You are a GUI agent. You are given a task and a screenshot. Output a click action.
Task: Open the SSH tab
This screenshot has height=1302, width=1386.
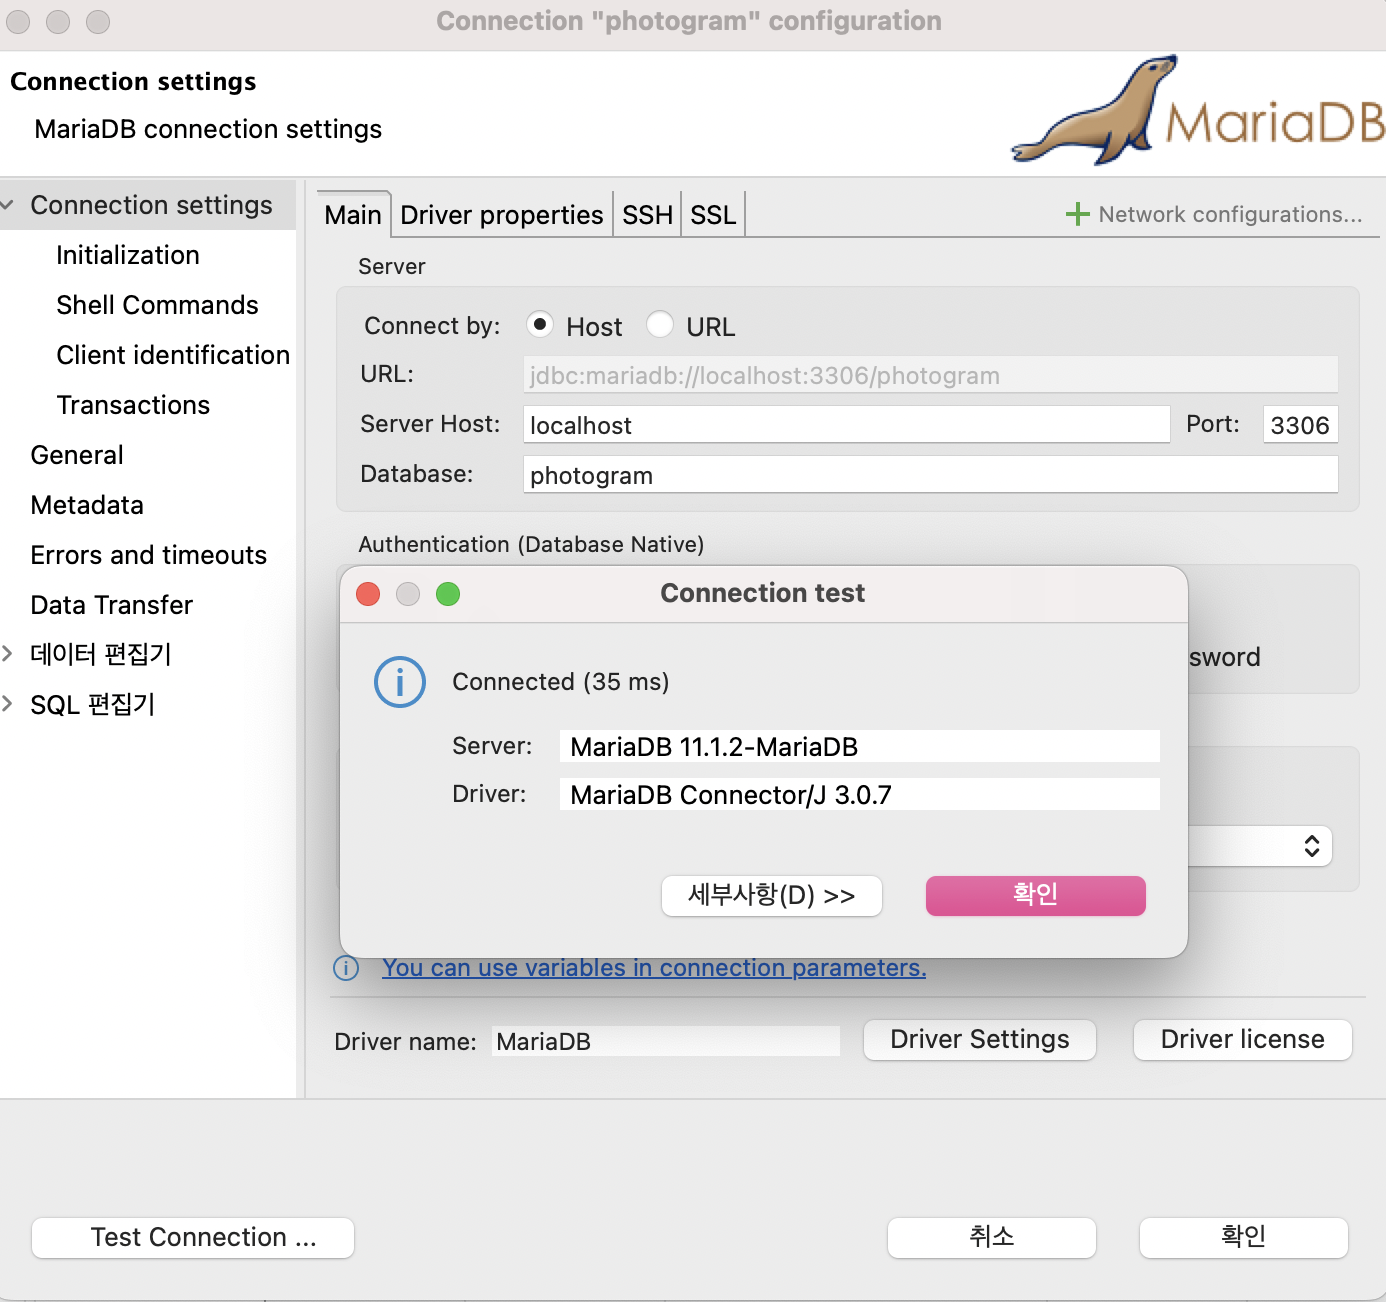point(648,215)
